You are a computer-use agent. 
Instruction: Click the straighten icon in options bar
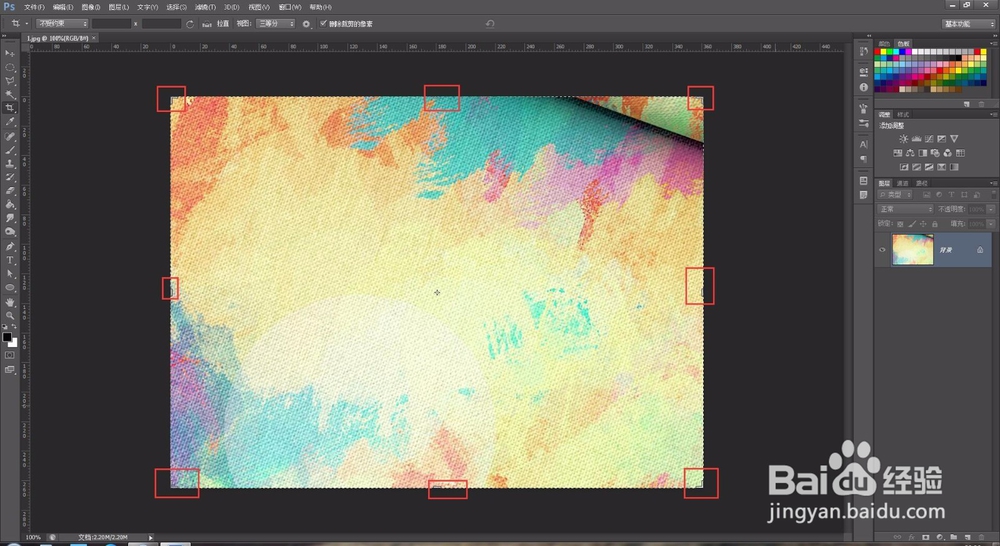click(x=207, y=24)
